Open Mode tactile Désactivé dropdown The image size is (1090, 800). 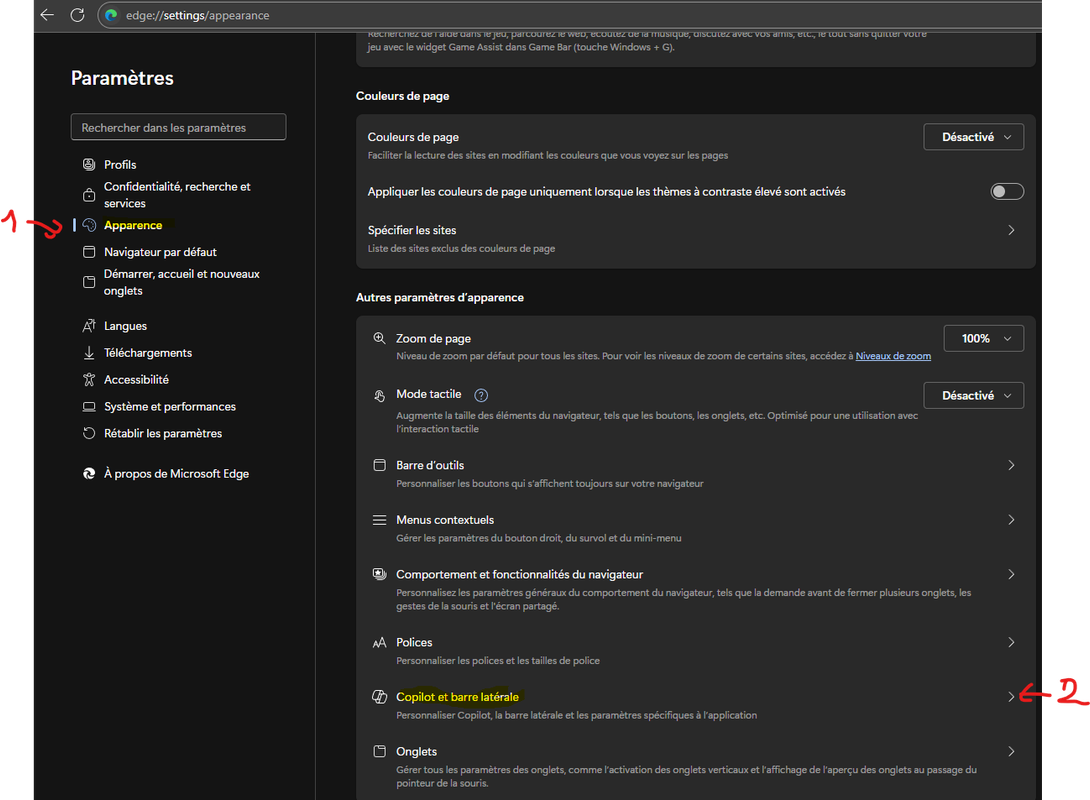pyautogui.click(x=973, y=395)
